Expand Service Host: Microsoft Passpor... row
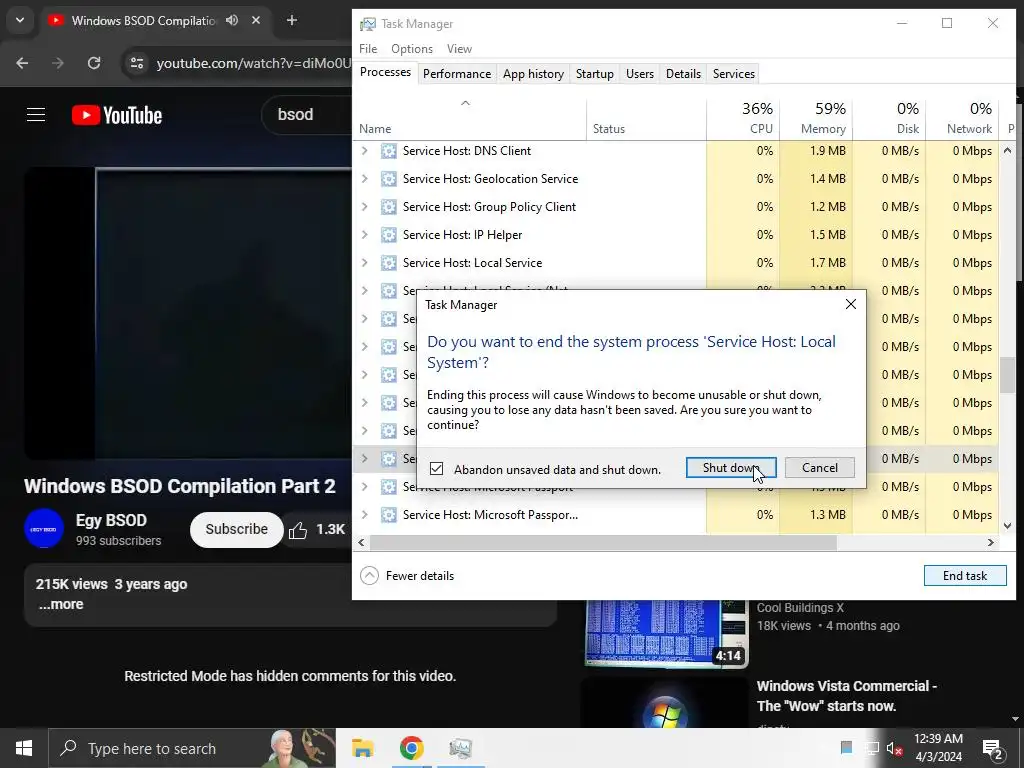 pyautogui.click(x=364, y=515)
